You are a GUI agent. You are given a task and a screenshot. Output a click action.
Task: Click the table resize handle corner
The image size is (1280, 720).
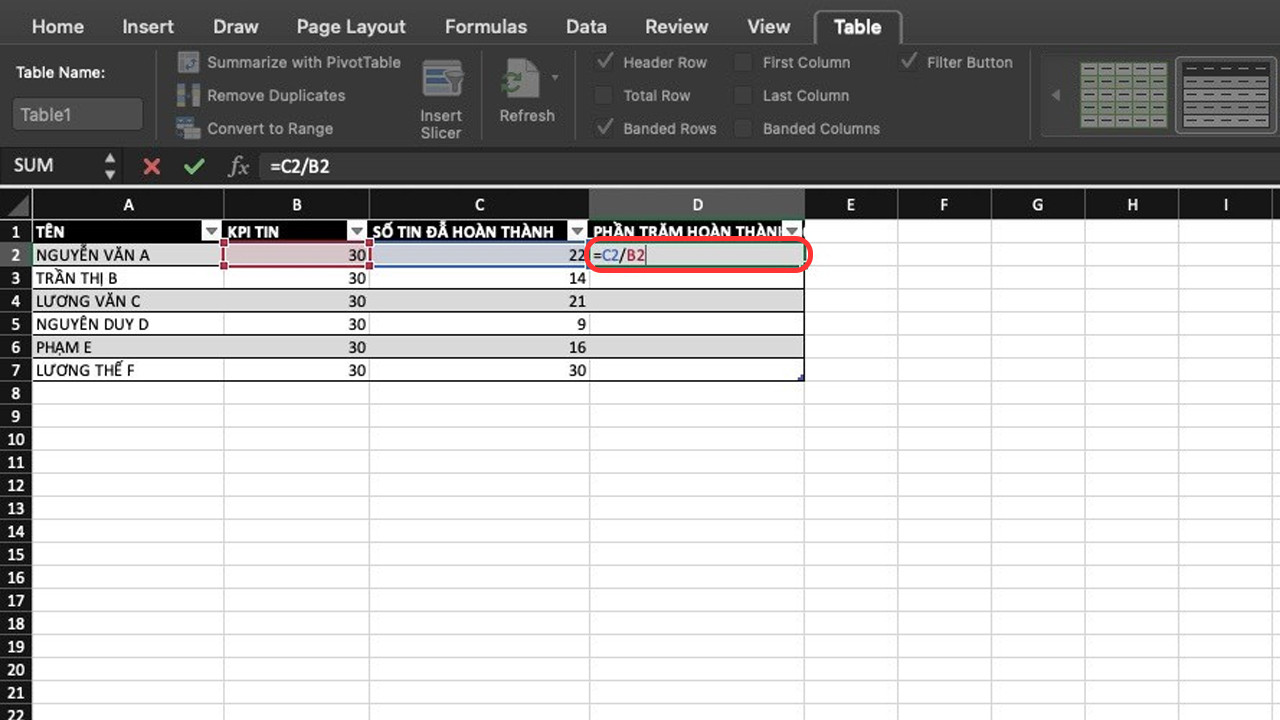pos(801,378)
